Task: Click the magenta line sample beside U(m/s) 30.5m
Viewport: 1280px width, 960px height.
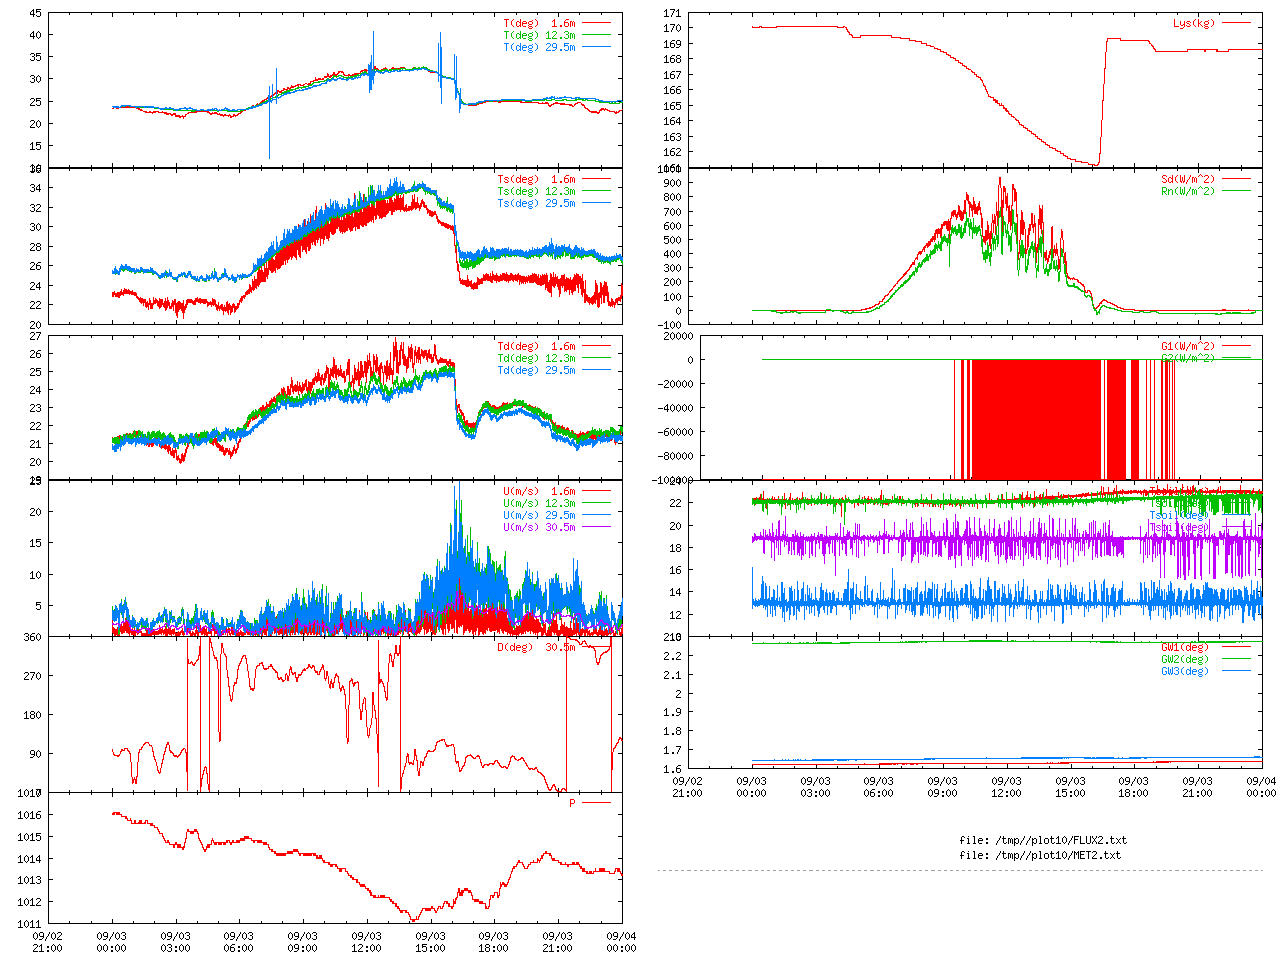Action: [596, 527]
